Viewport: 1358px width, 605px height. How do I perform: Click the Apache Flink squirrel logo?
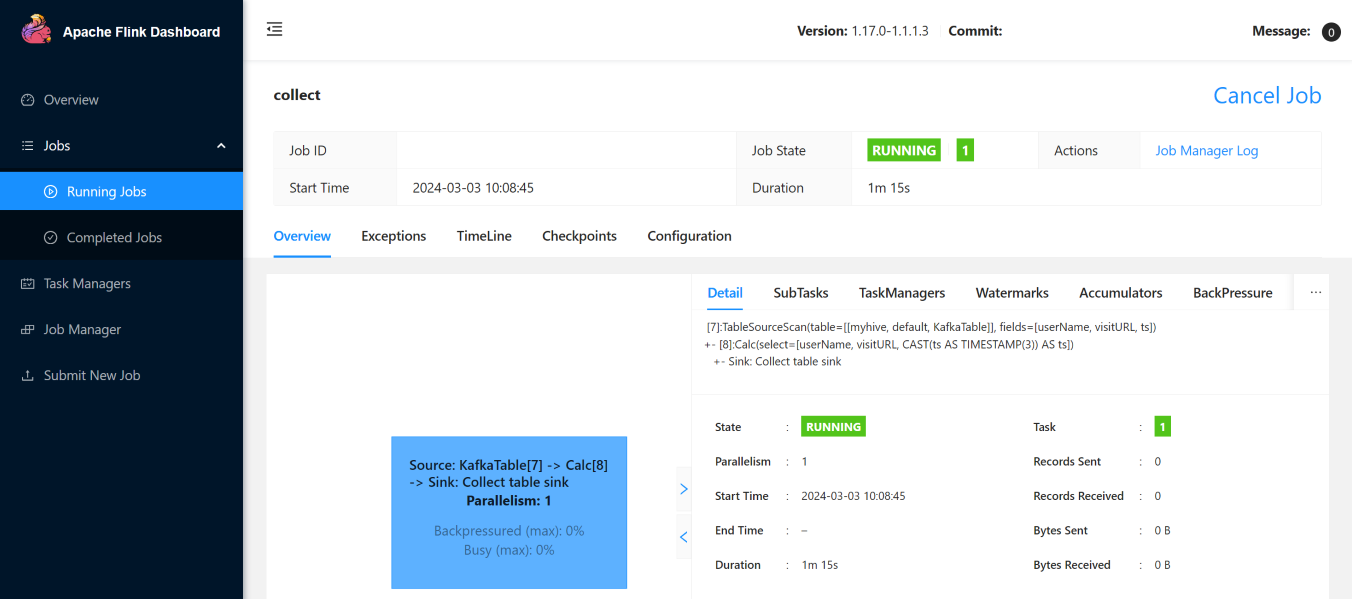click(x=36, y=30)
